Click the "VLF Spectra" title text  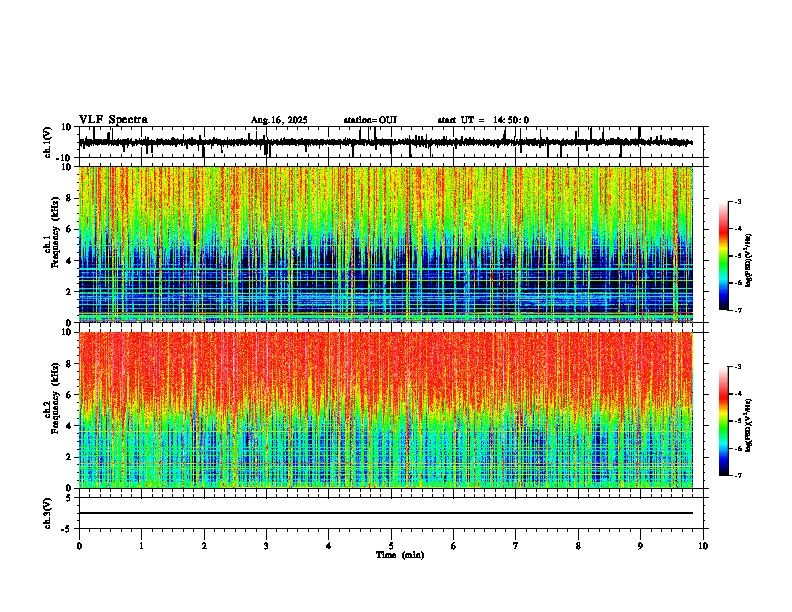click(113, 120)
